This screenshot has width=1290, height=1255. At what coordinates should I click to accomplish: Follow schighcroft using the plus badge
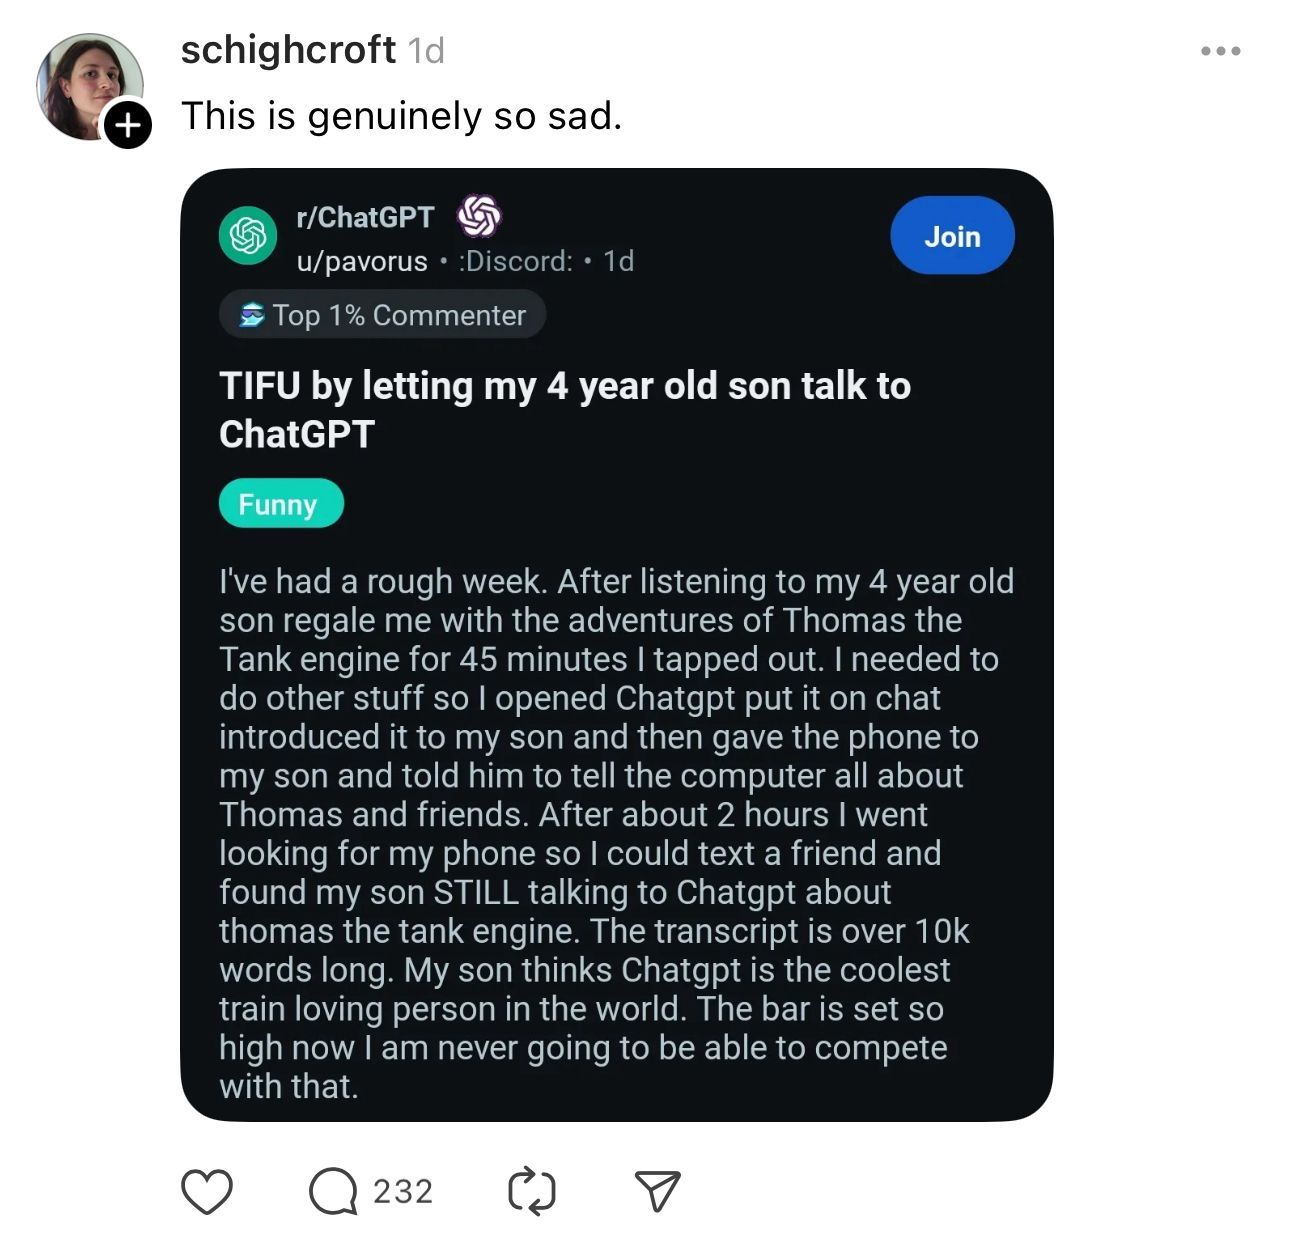tap(128, 125)
